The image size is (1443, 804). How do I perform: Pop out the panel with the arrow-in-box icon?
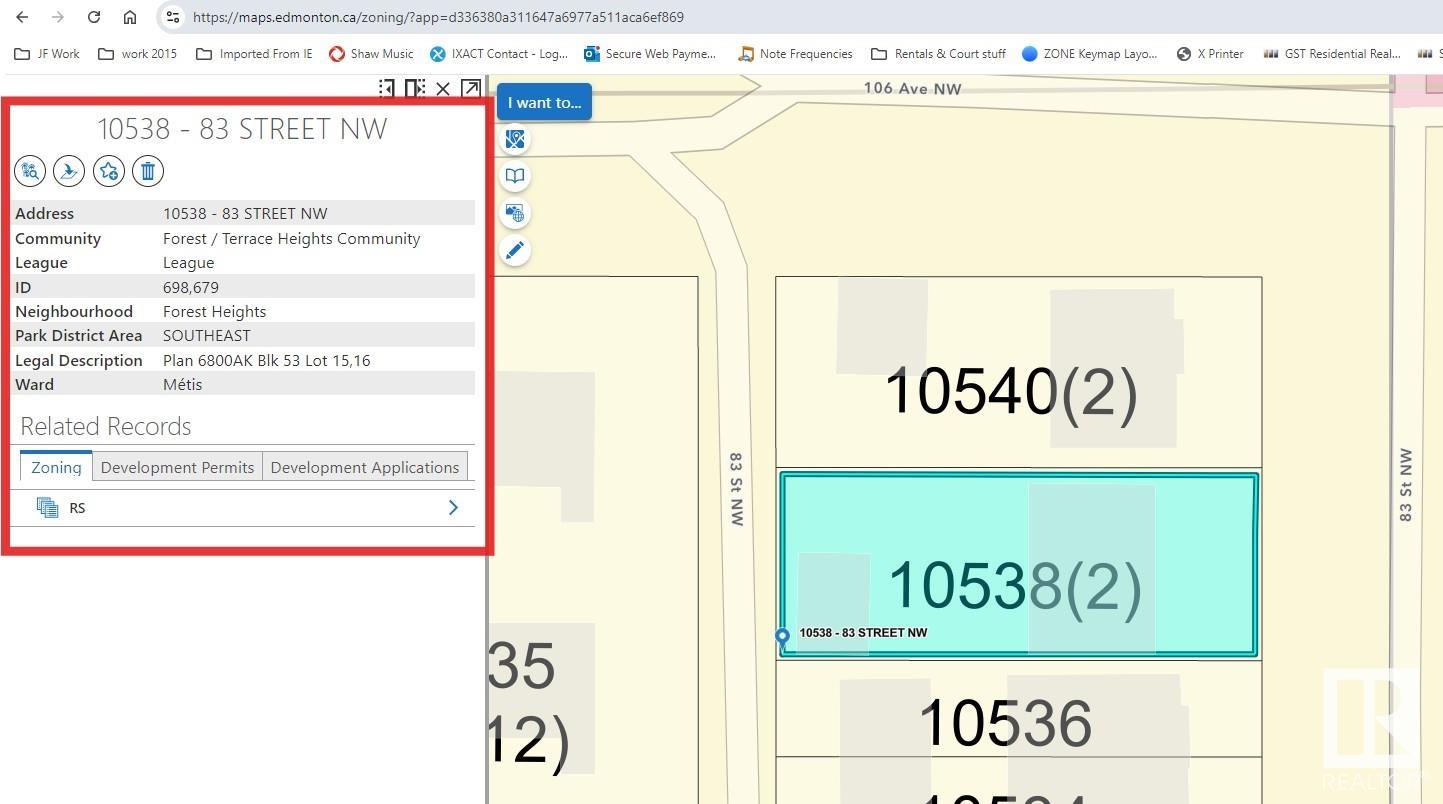point(470,88)
